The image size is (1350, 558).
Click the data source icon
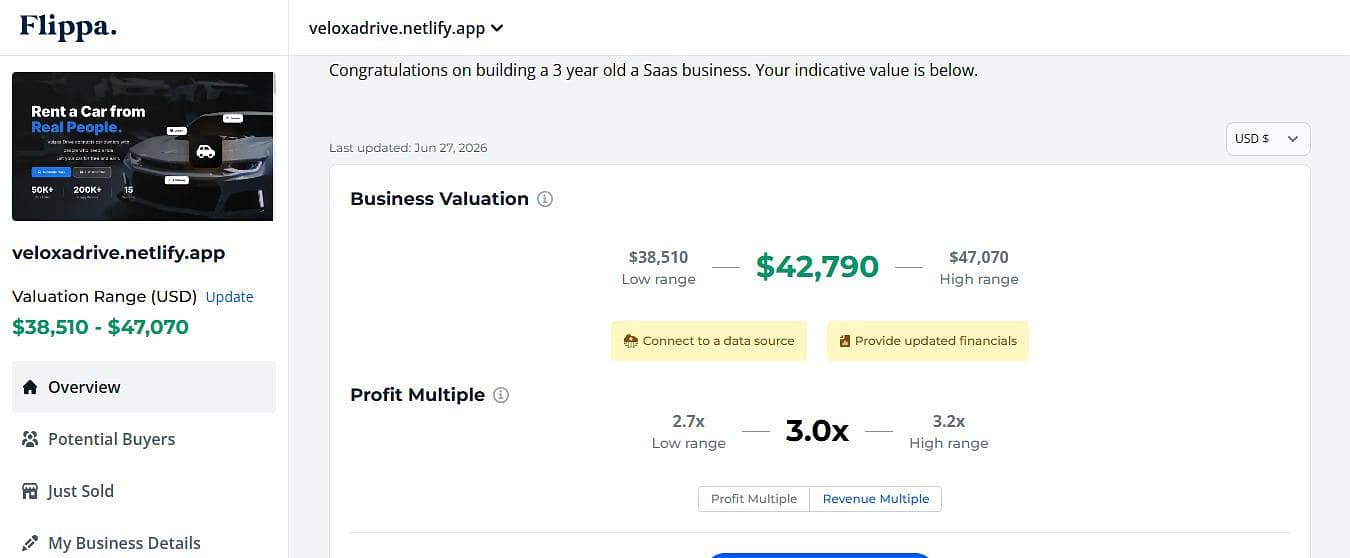[630, 341]
